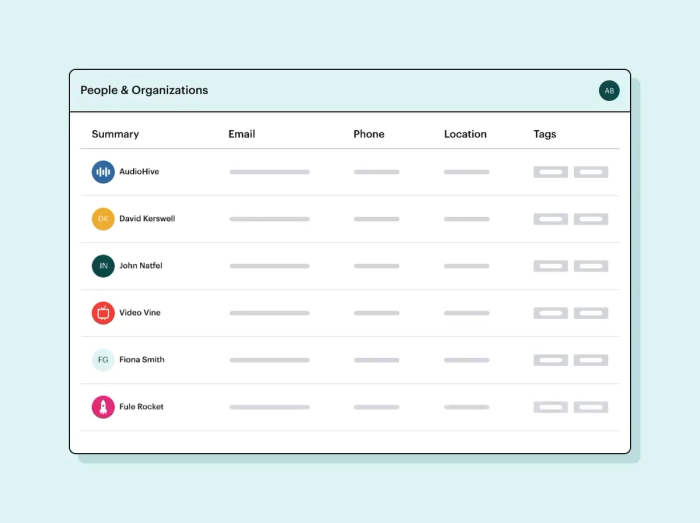Screen dimensions: 700x523
Task: Sort by the Summary column header
Action: coord(115,134)
